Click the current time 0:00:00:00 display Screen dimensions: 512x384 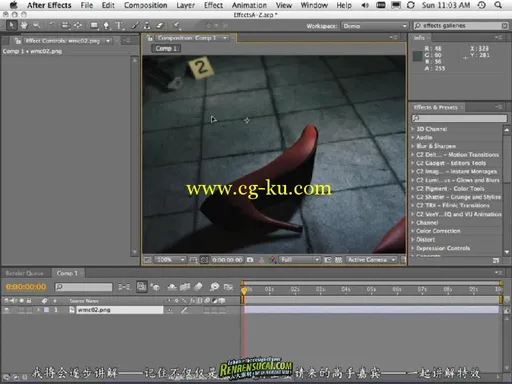pyautogui.click(x=26, y=287)
